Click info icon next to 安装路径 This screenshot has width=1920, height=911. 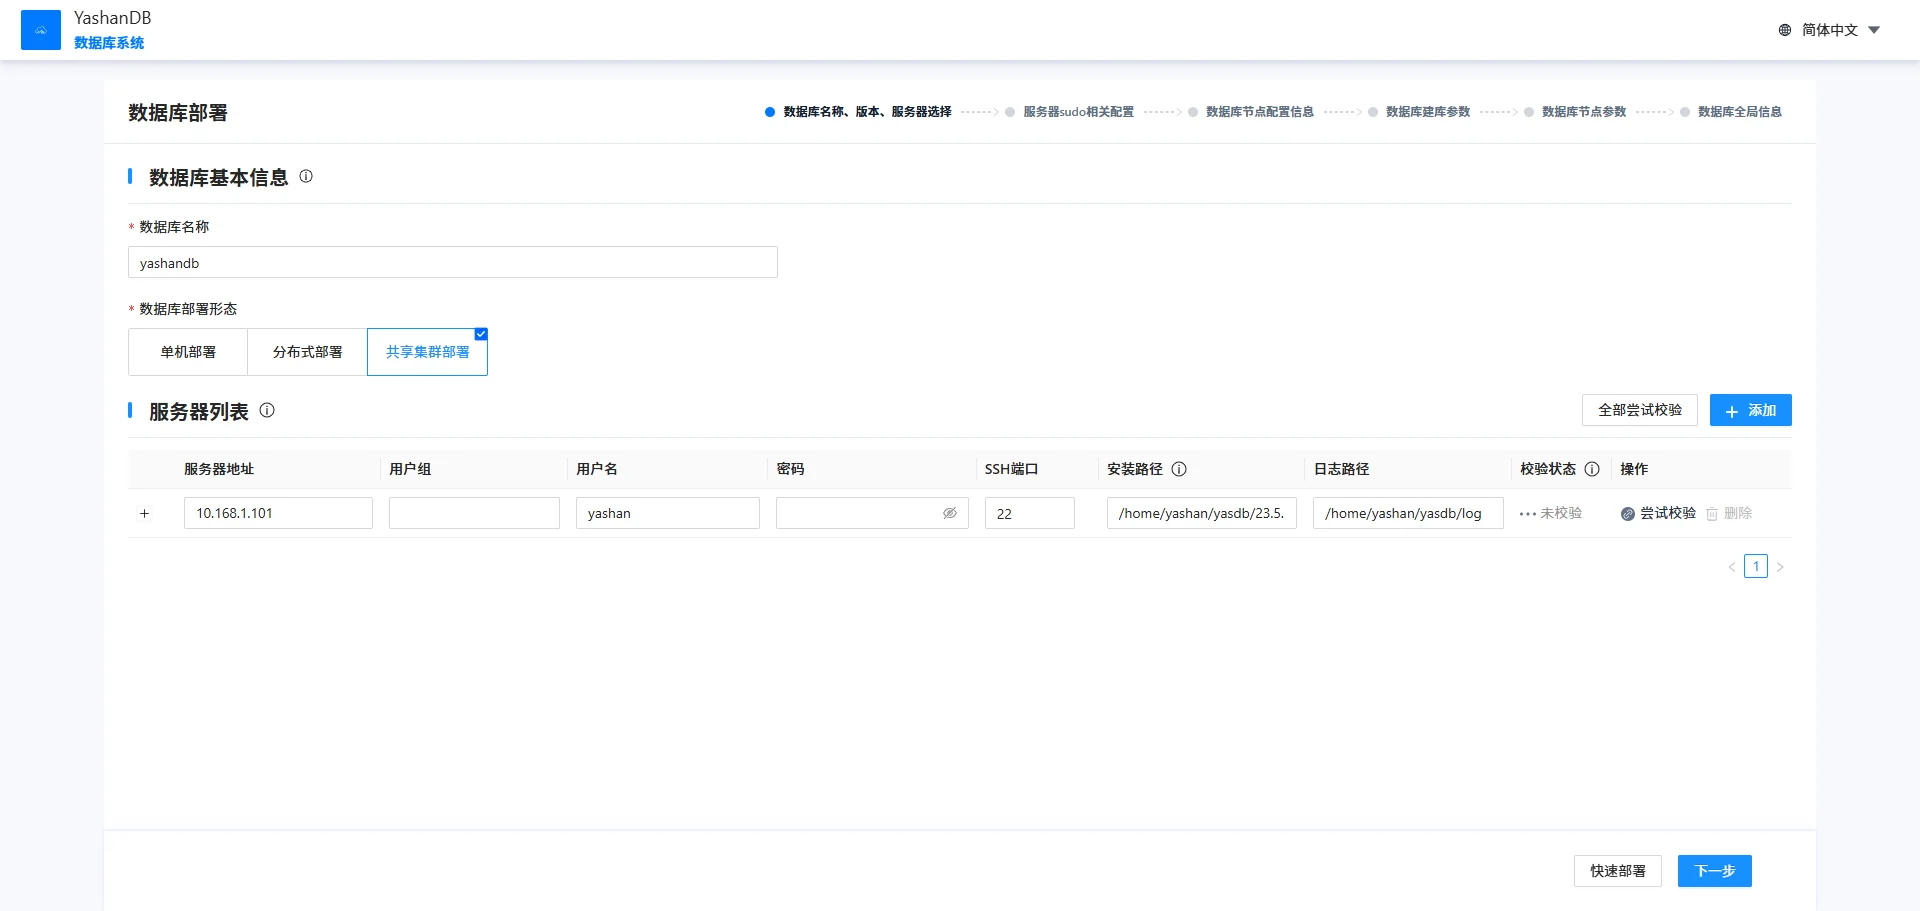pos(1179,469)
